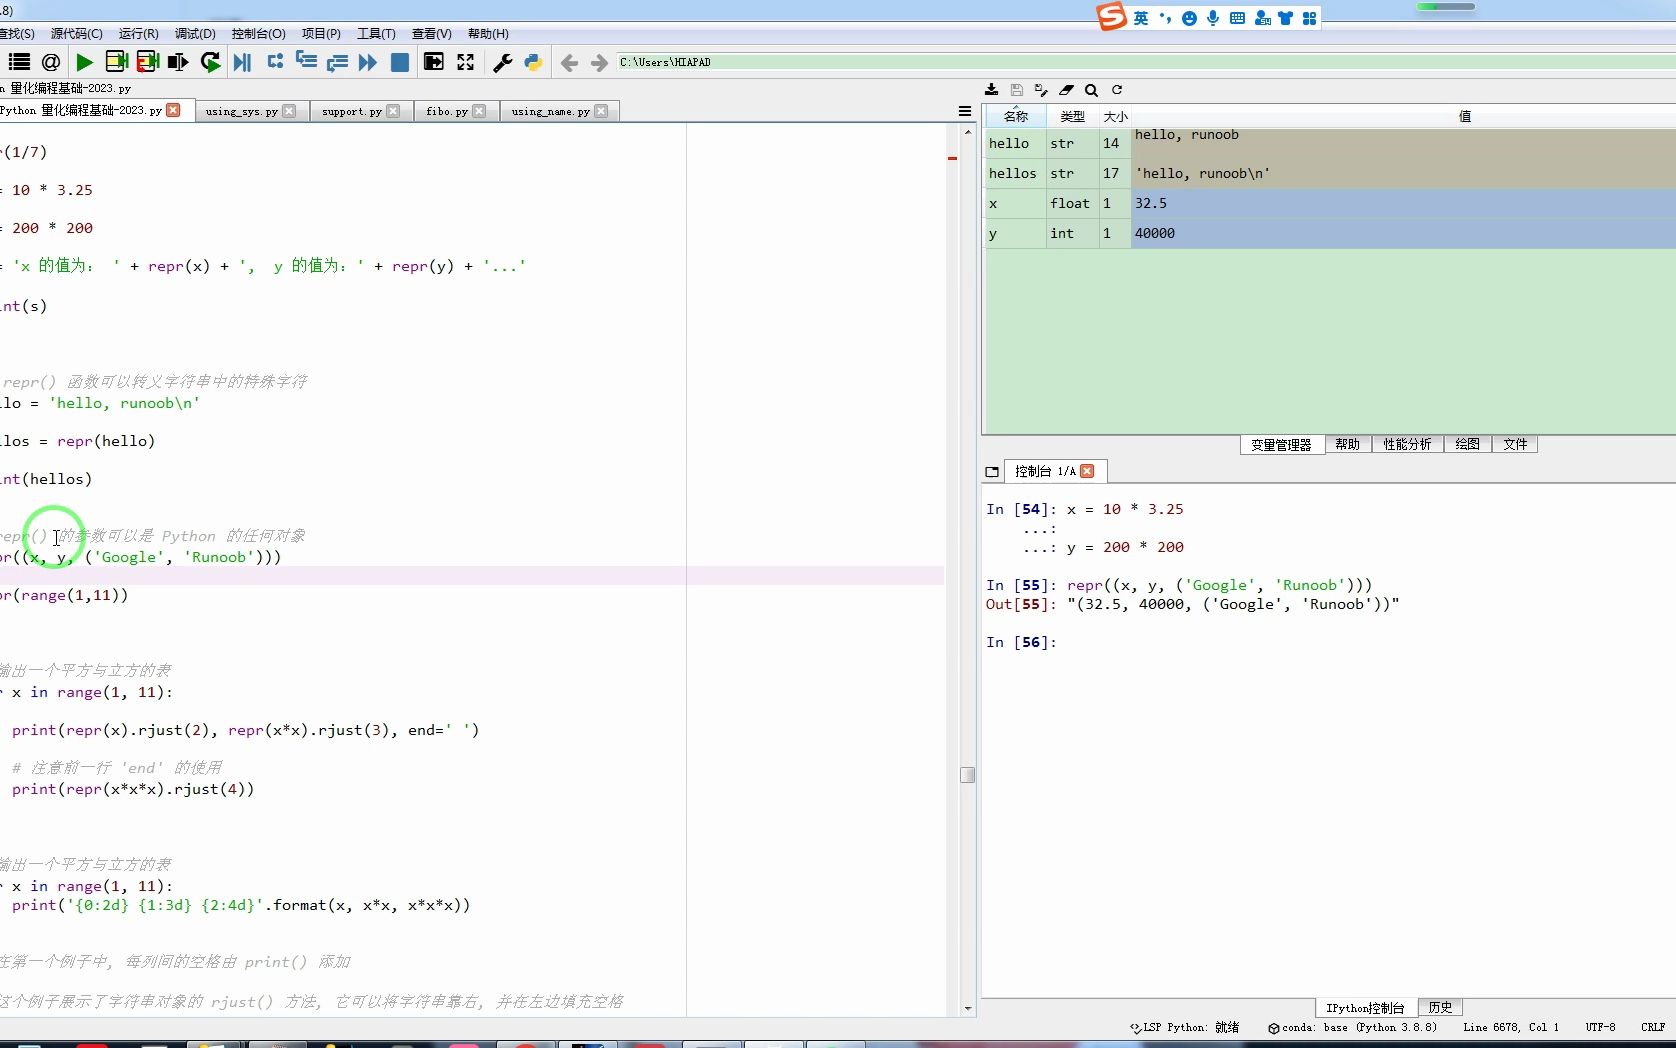Search variables with magnifier icon

coord(1091,90)
